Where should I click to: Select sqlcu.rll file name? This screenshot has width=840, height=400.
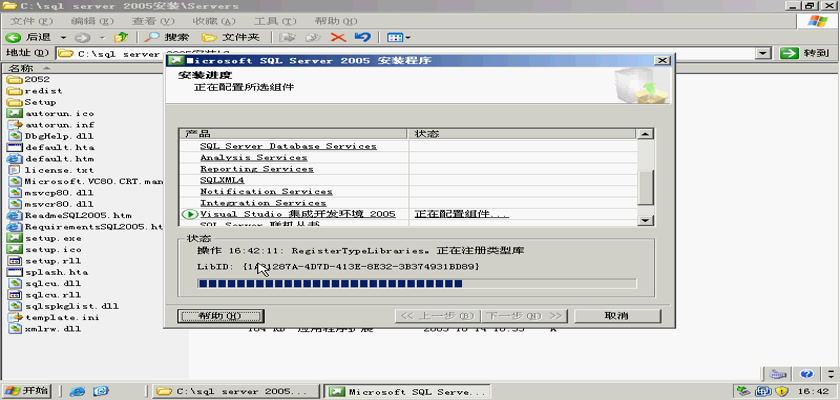(x=53, y=295)
